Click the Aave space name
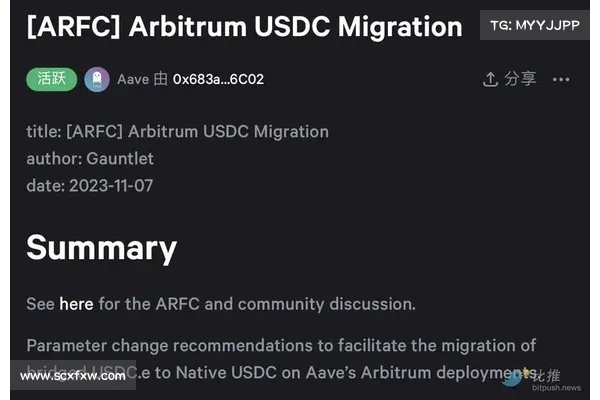600x400 pixels. (133, 79)
